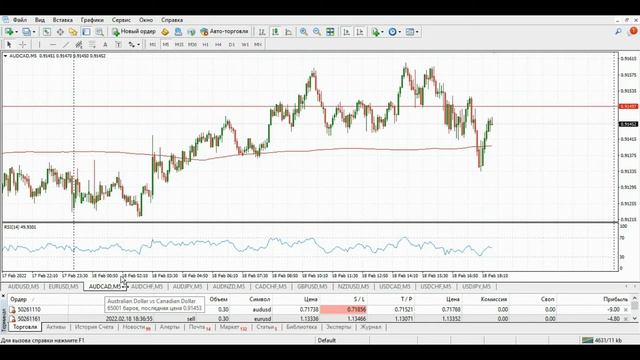Expand the Profiles dropdown arrow
Screen dimensions: 640x360
pyautogui.click(x=34, y=32)
